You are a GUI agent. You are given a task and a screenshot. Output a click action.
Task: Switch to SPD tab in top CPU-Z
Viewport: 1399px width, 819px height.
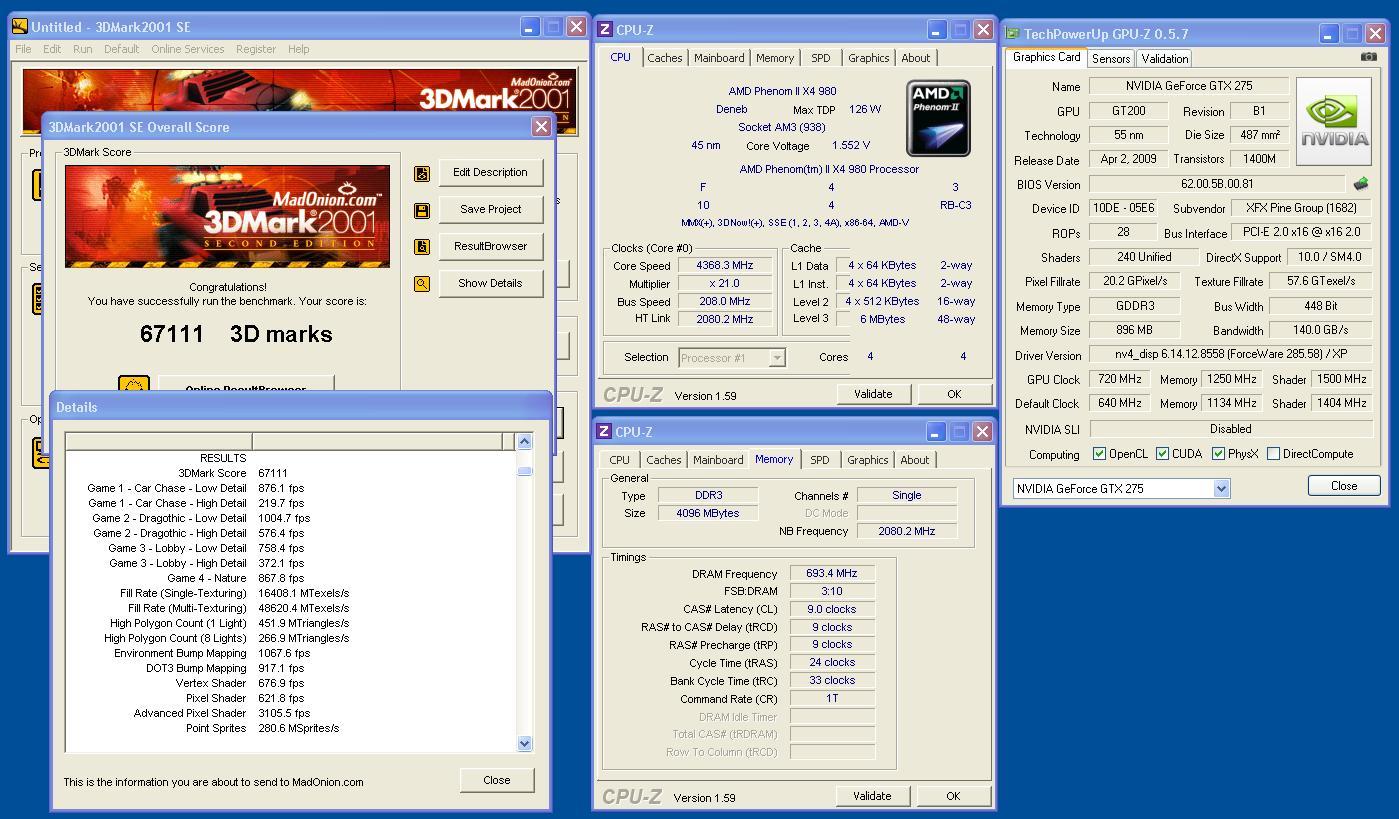[x=821, y=58]
